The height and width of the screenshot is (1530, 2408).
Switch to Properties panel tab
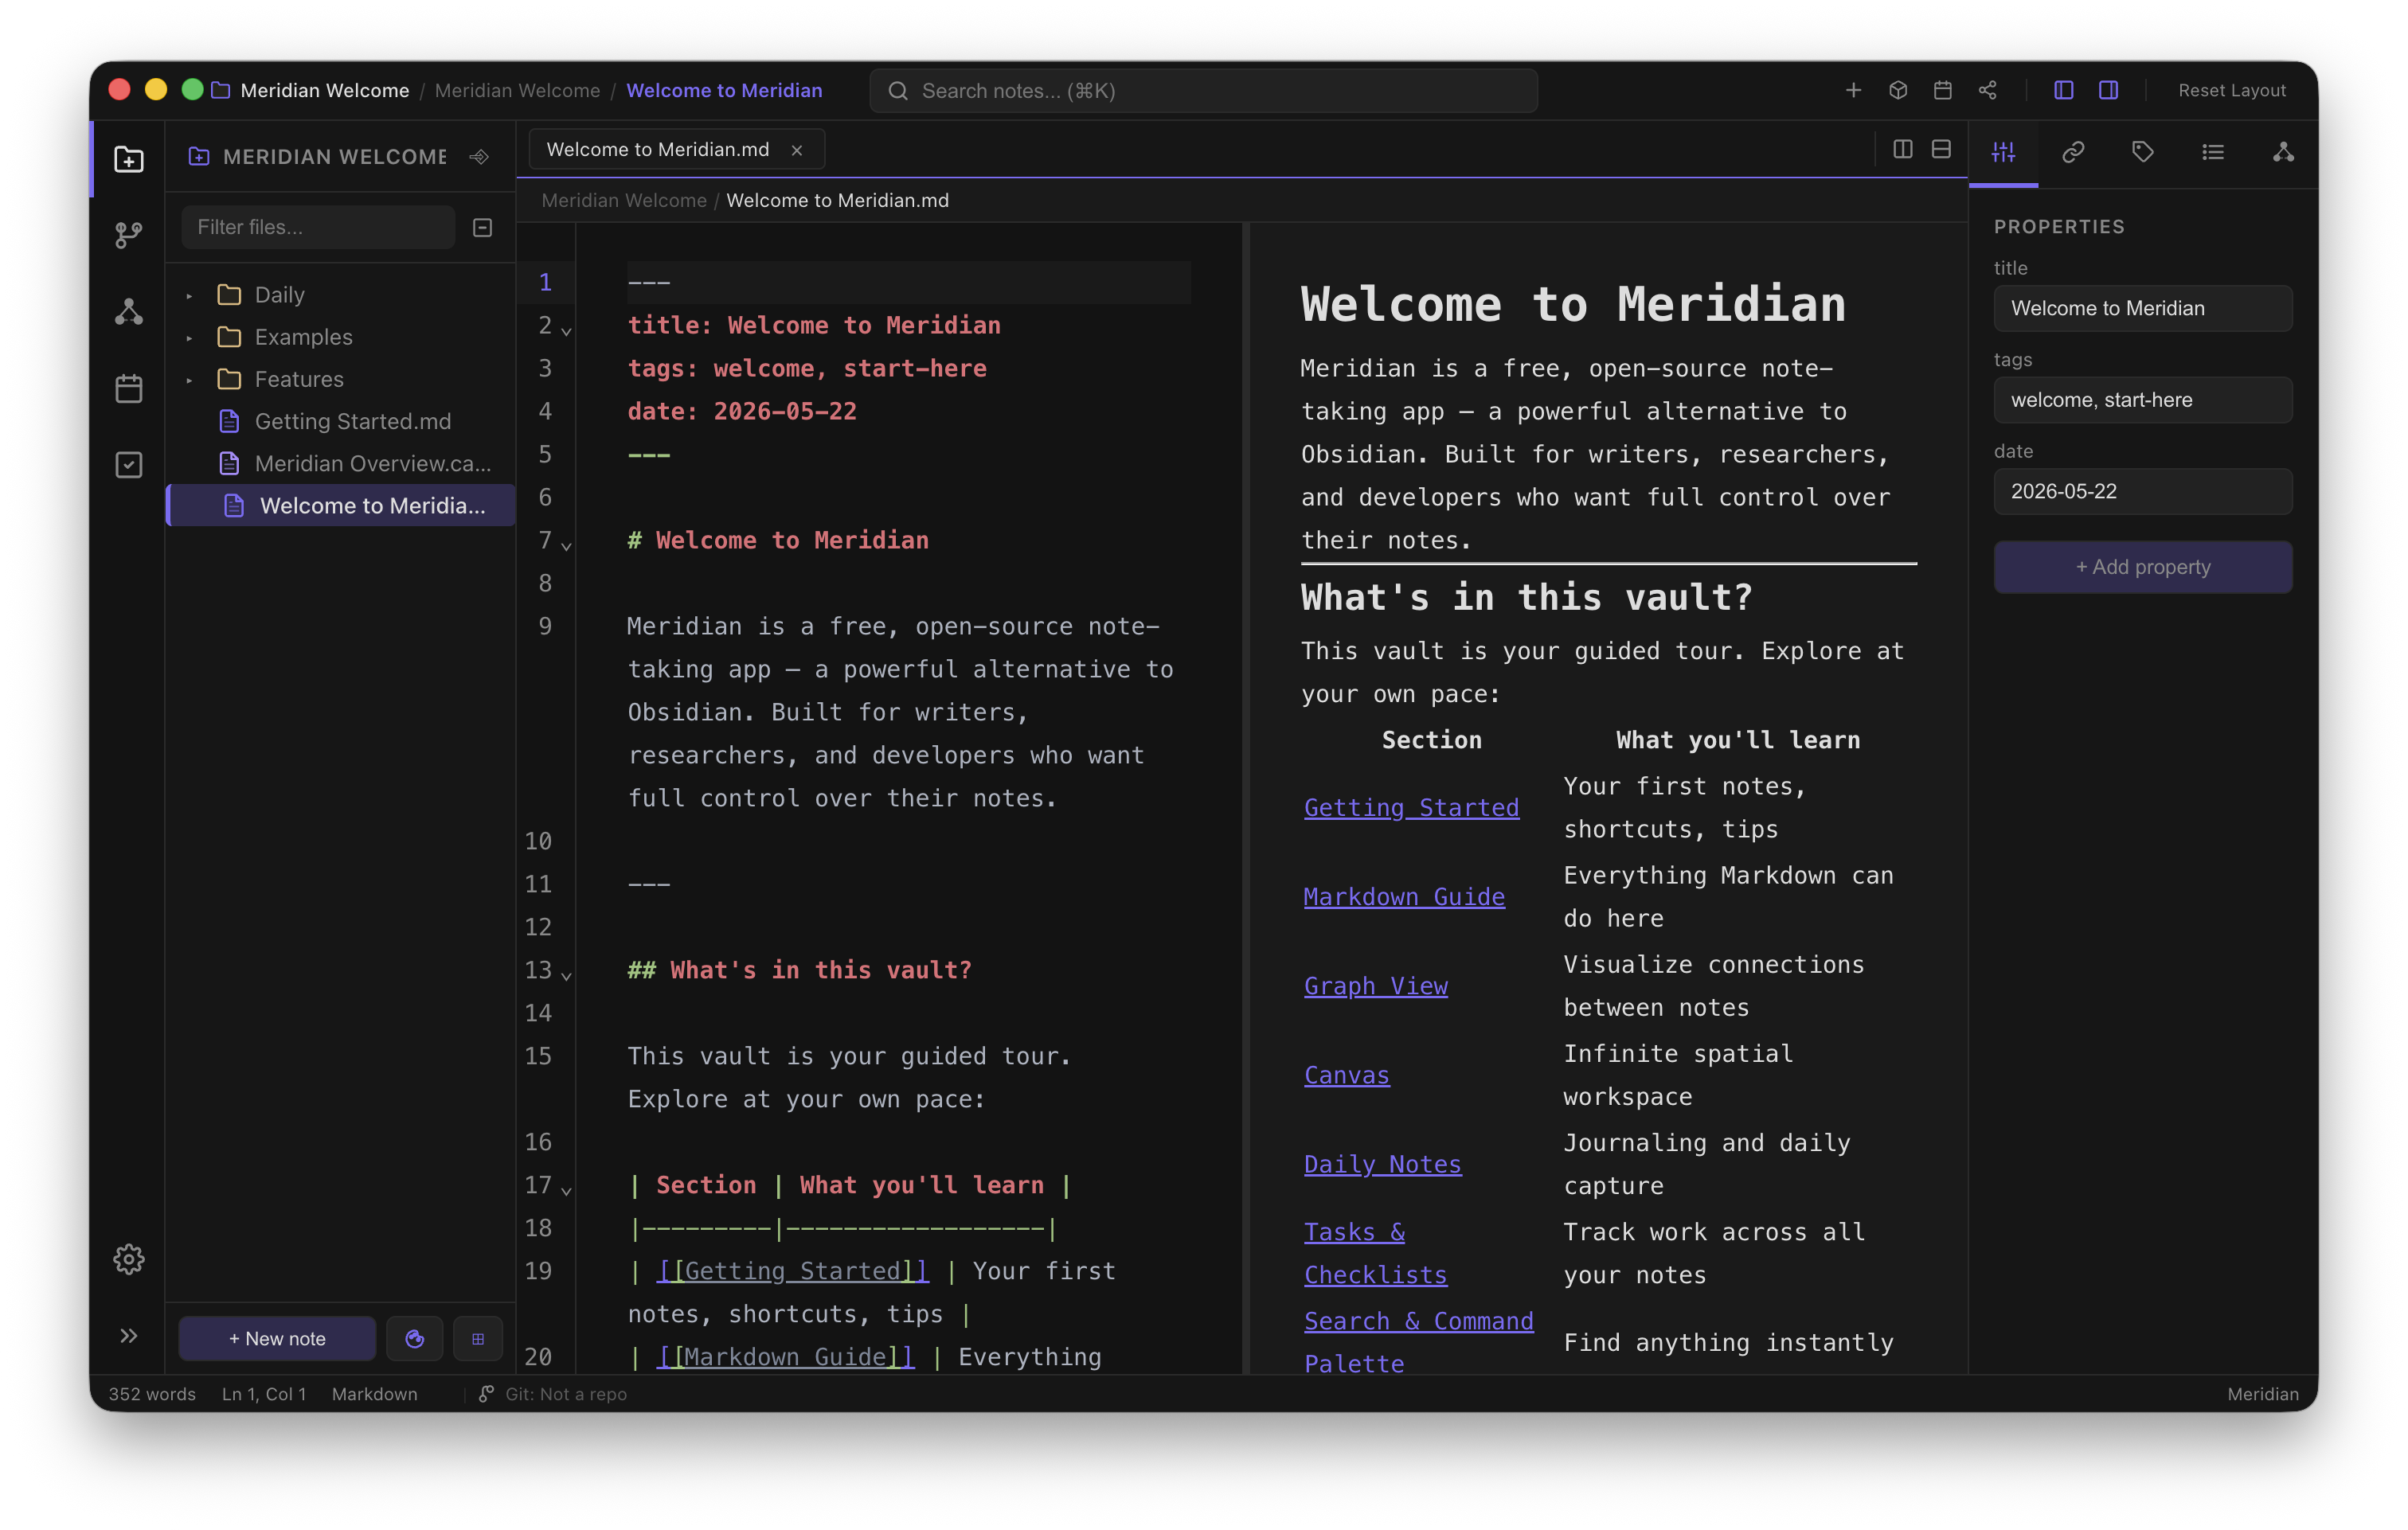(x=2003, y=153)
